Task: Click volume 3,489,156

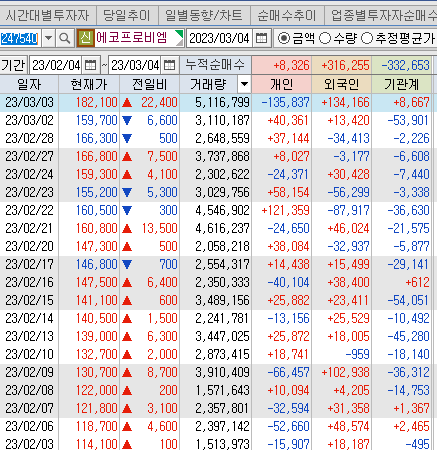Action: tap(222, 300)
